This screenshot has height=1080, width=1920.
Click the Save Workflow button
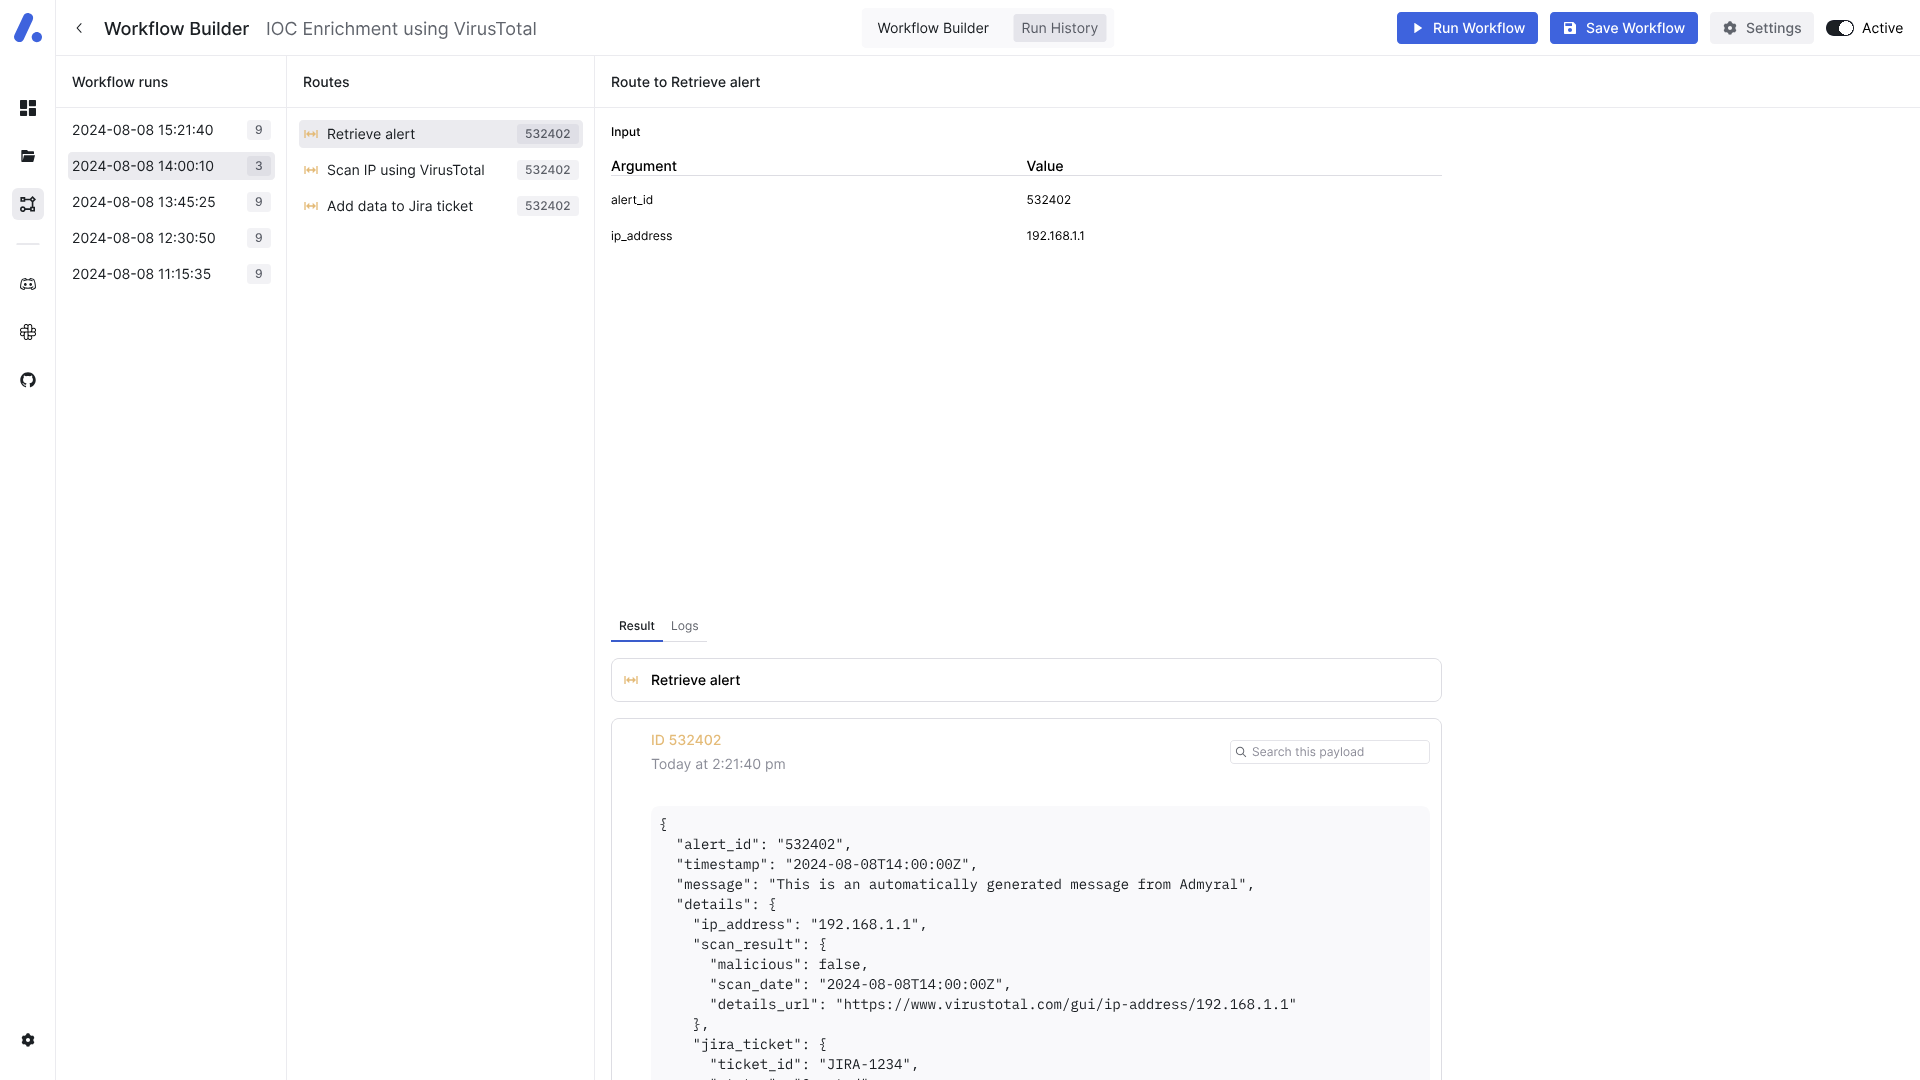click(1623, 28)
